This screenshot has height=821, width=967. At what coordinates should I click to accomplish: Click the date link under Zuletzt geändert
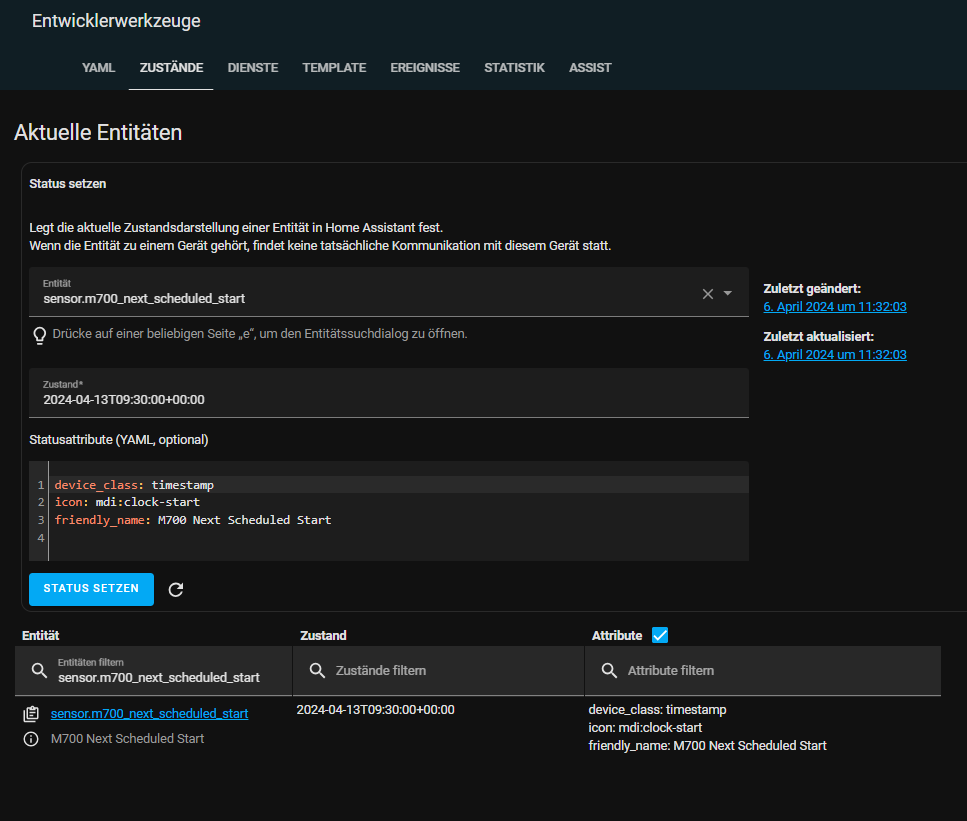(834, 306)
